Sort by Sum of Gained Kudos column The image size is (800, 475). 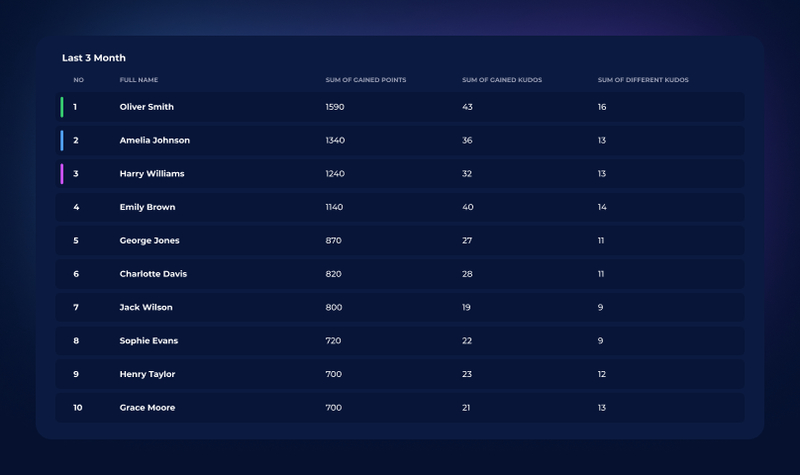click(501, 80)
